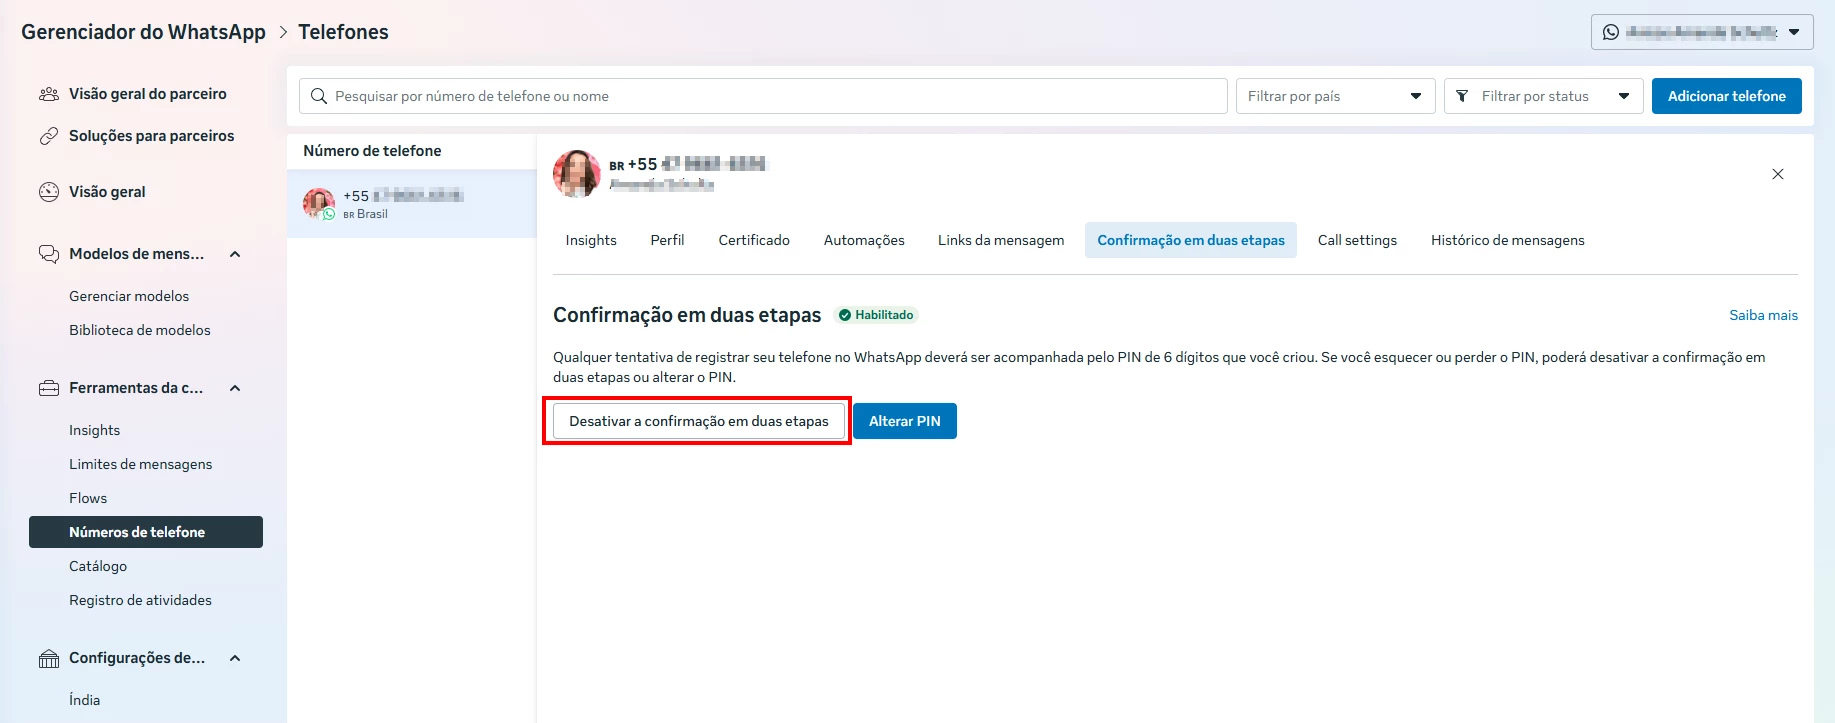
Task: Collapse the Modelos de mensagens section
Action: [235, 254]
